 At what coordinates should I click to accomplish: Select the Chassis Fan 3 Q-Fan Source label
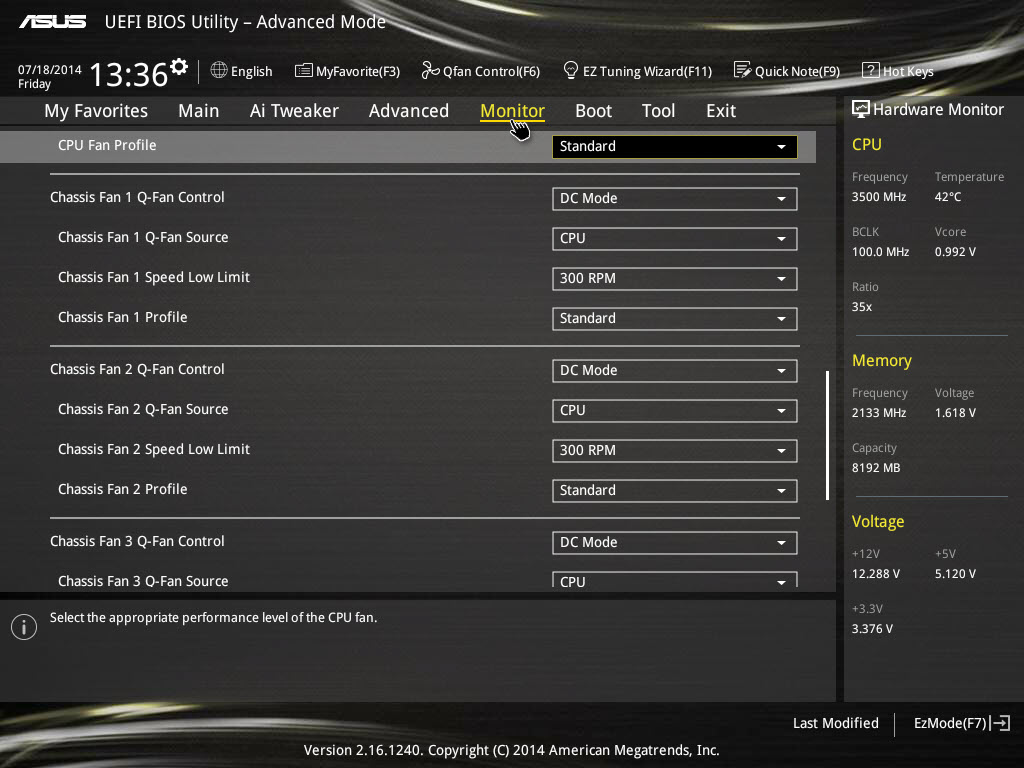click(x=143, y=581)
